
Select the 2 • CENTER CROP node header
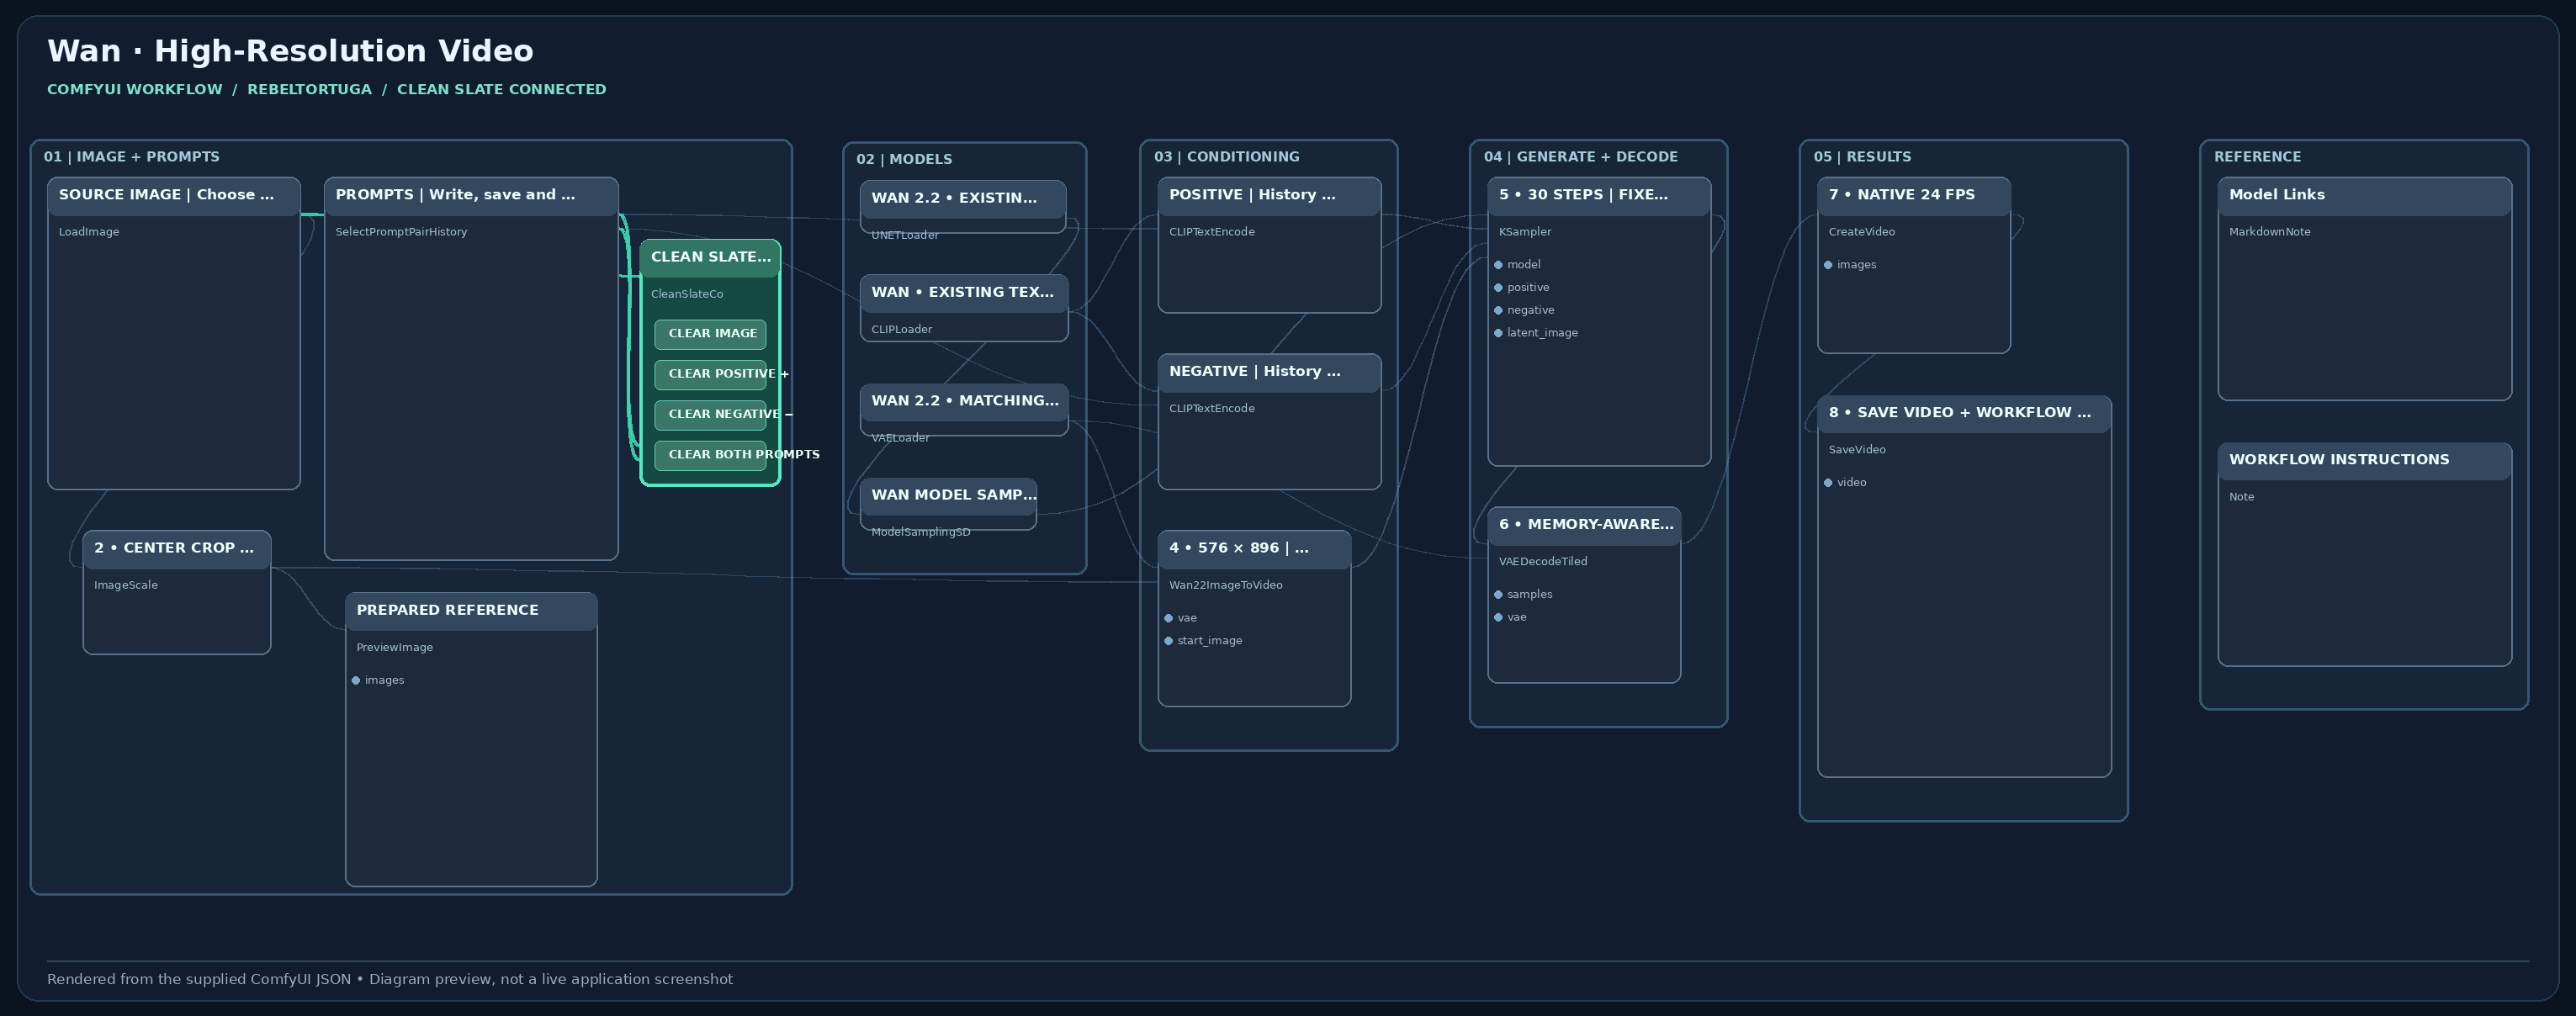click(x=177, y=549)
